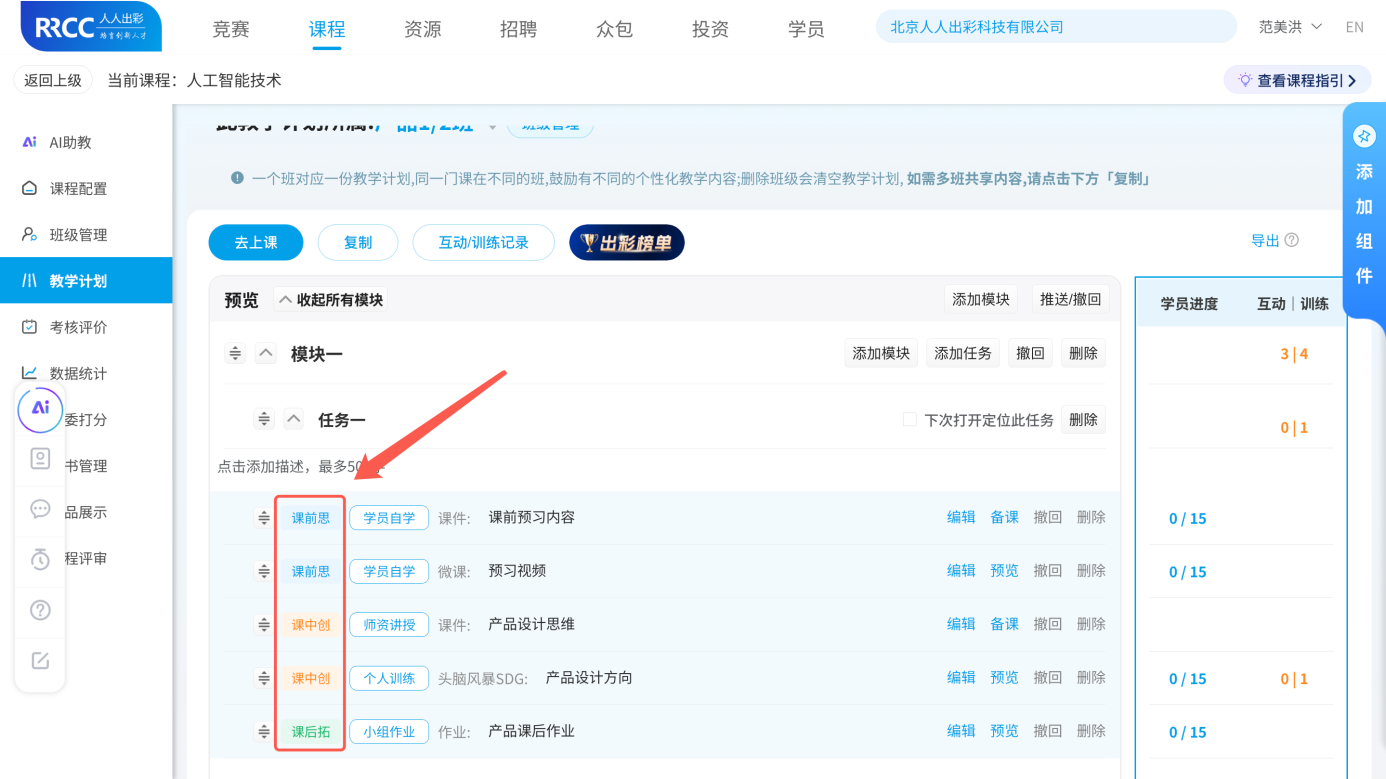The height and width of the screenshot is (779, 1386).
Task: Click 撤回 for 模块一
Action: (x=1030, y=353)
